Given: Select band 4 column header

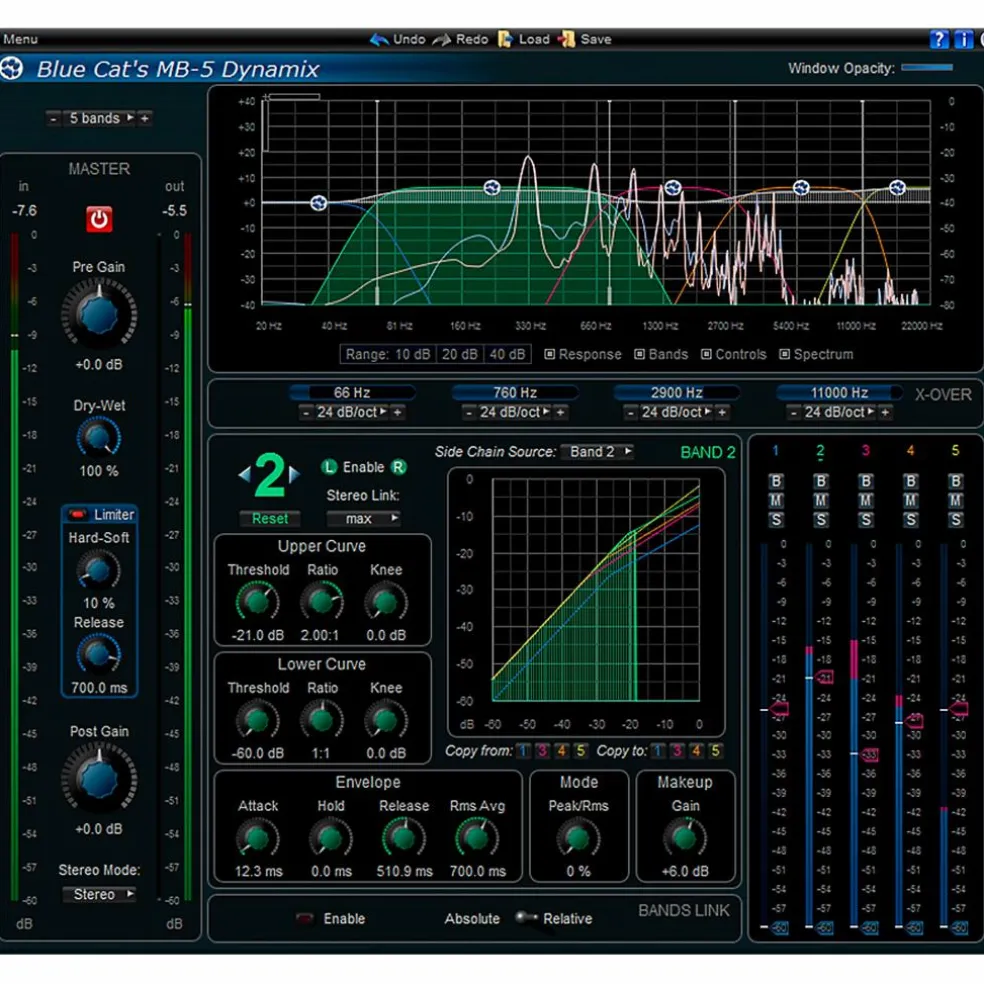Looking at the screenshot, I should click(x=911, y=450).
